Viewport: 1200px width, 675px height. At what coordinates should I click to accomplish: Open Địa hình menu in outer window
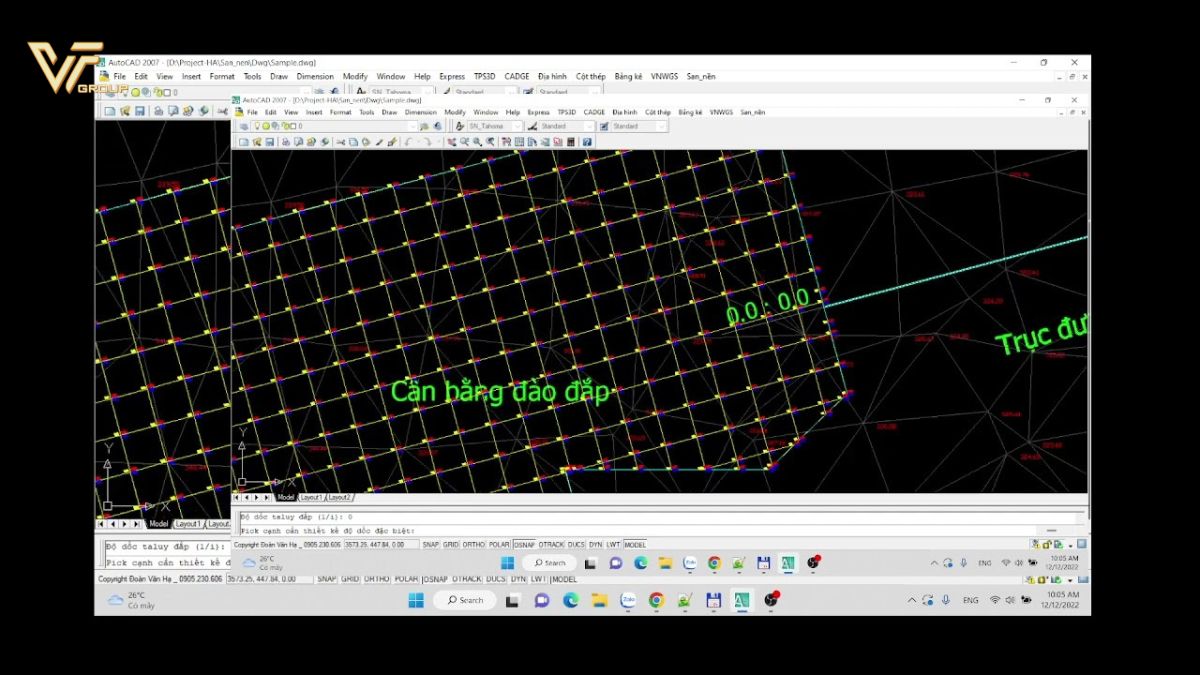pyautogui.click(x=551, y=77)
